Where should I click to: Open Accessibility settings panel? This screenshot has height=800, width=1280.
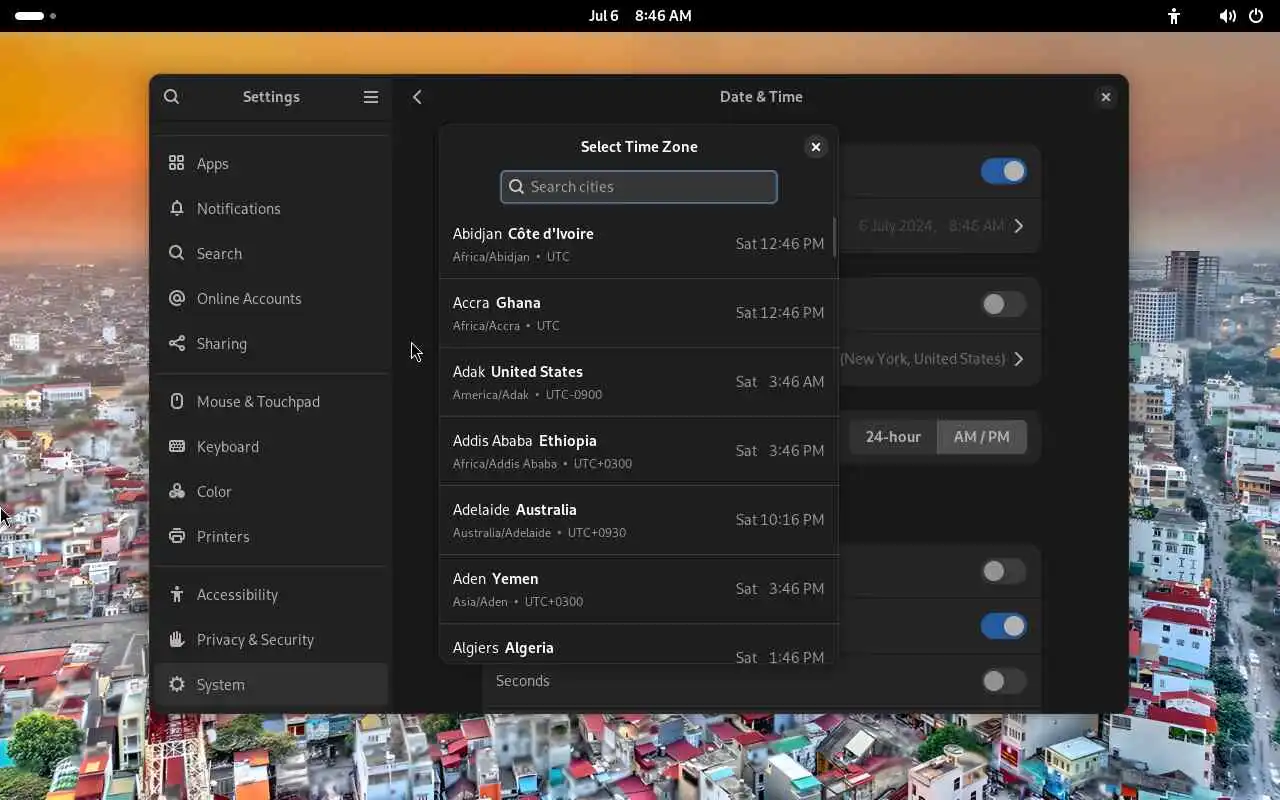271,594
